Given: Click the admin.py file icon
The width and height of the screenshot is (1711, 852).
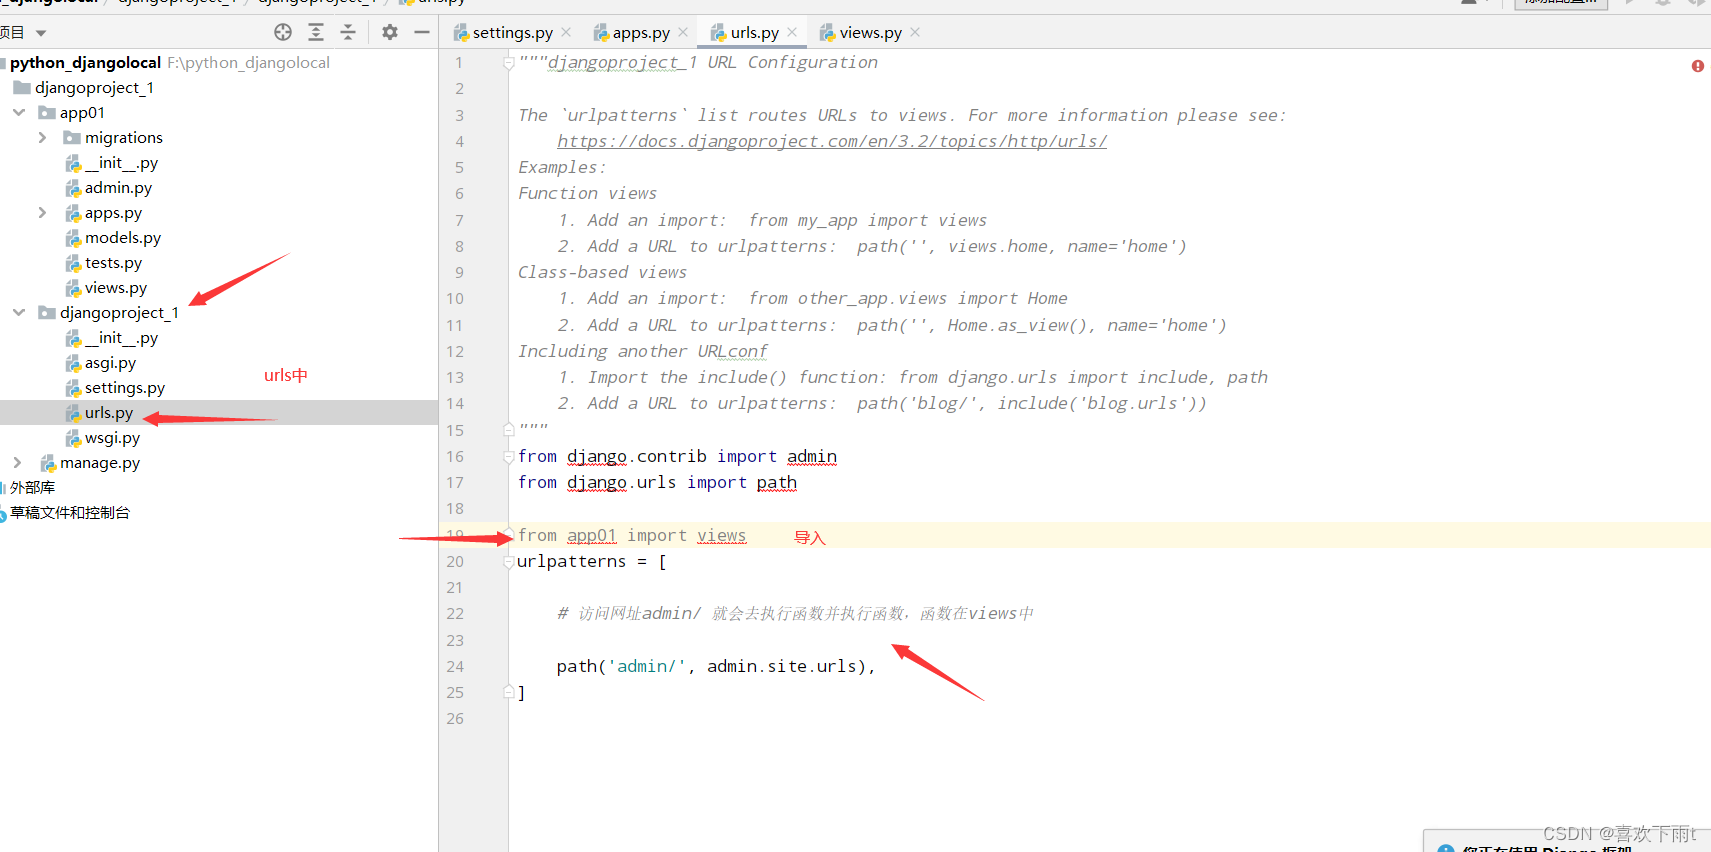Looking at the screenshot, I should click(x=73, y=188).
